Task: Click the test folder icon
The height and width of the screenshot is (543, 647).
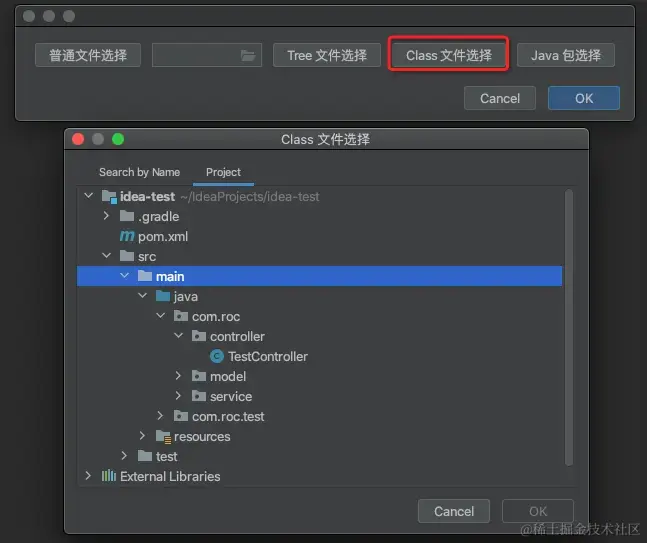Action: 145,456
